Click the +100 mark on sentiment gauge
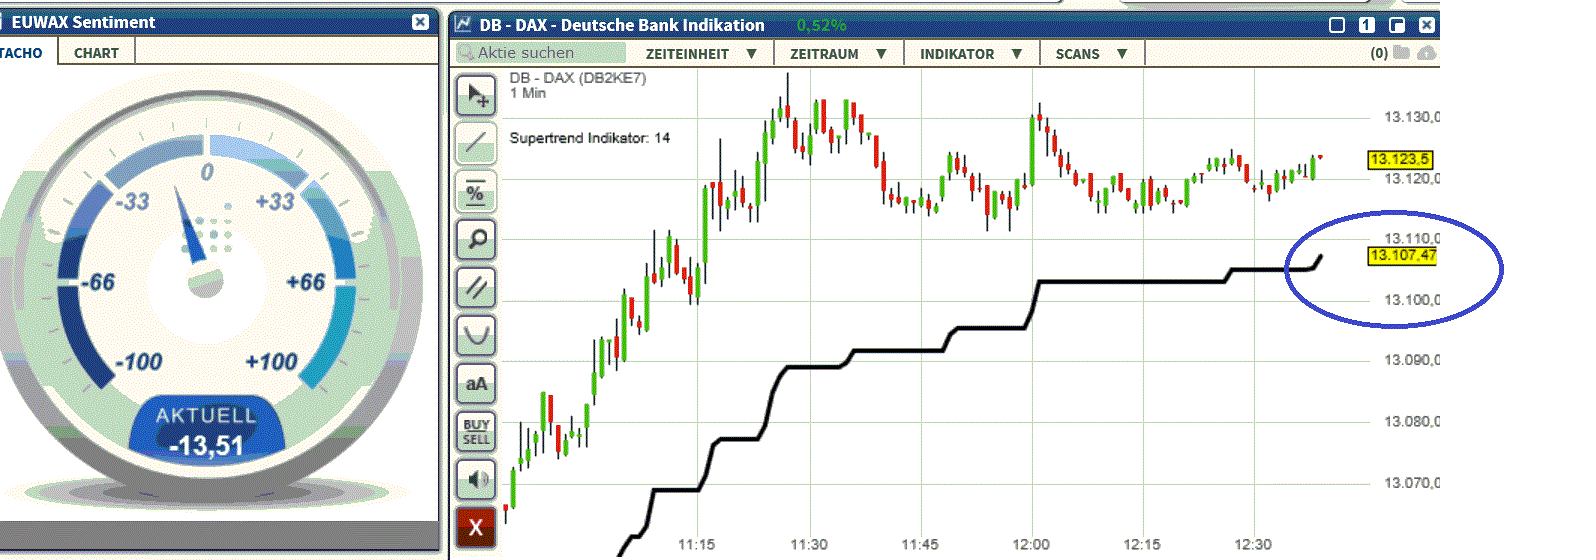The width and height of the screenshot is (1596, 560). [271, 362]
